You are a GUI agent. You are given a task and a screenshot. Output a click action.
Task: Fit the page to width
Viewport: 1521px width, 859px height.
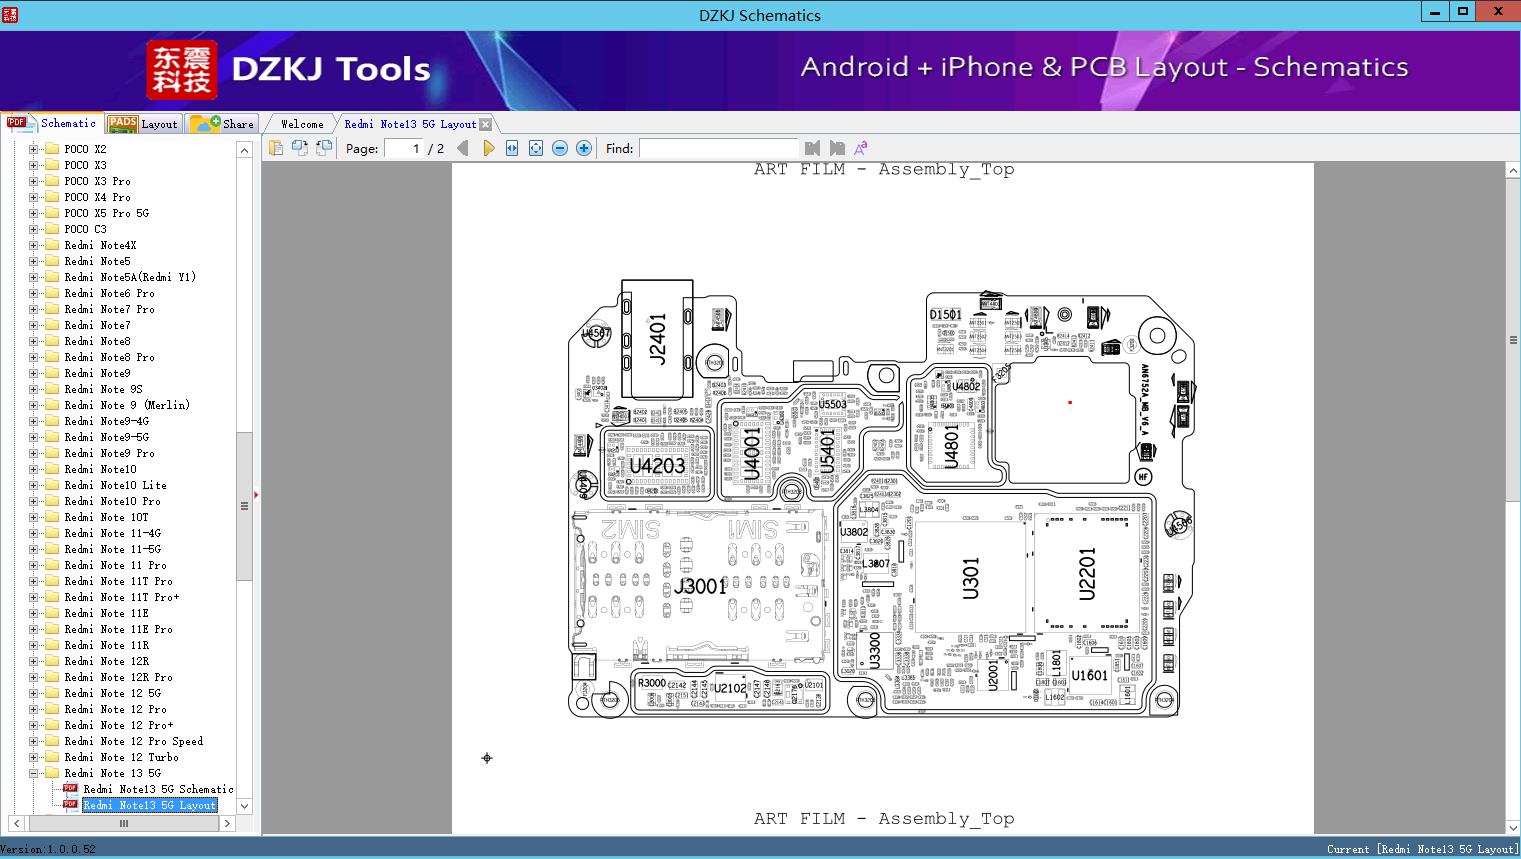point(512,148)
